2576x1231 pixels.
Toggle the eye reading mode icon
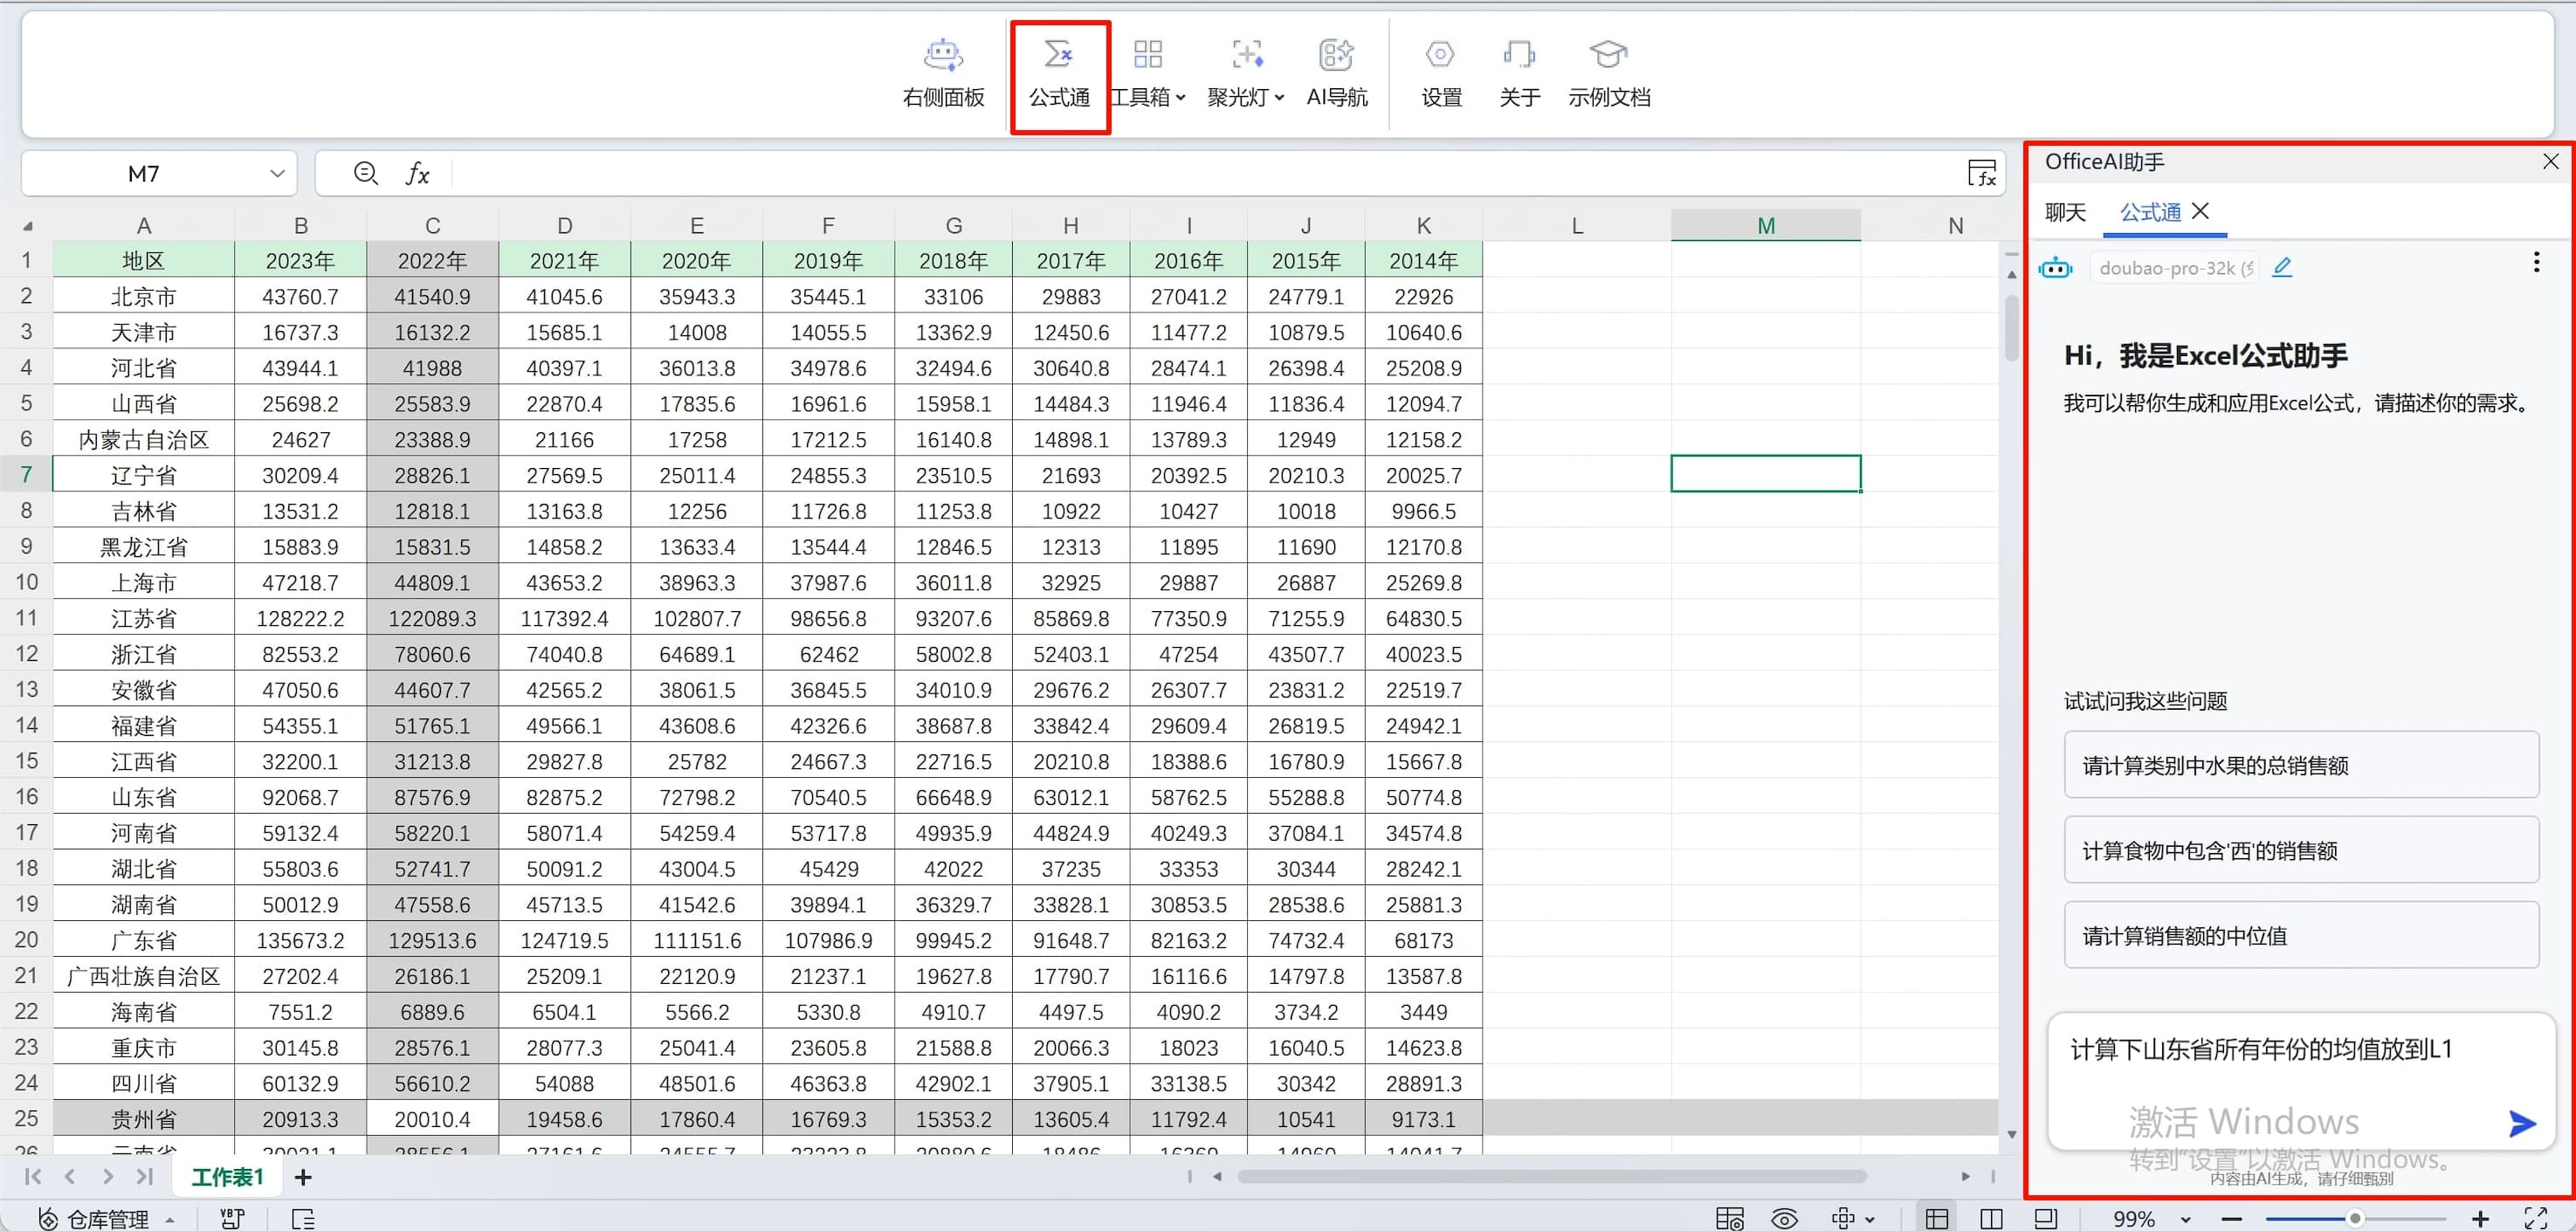(1784, 1218)
